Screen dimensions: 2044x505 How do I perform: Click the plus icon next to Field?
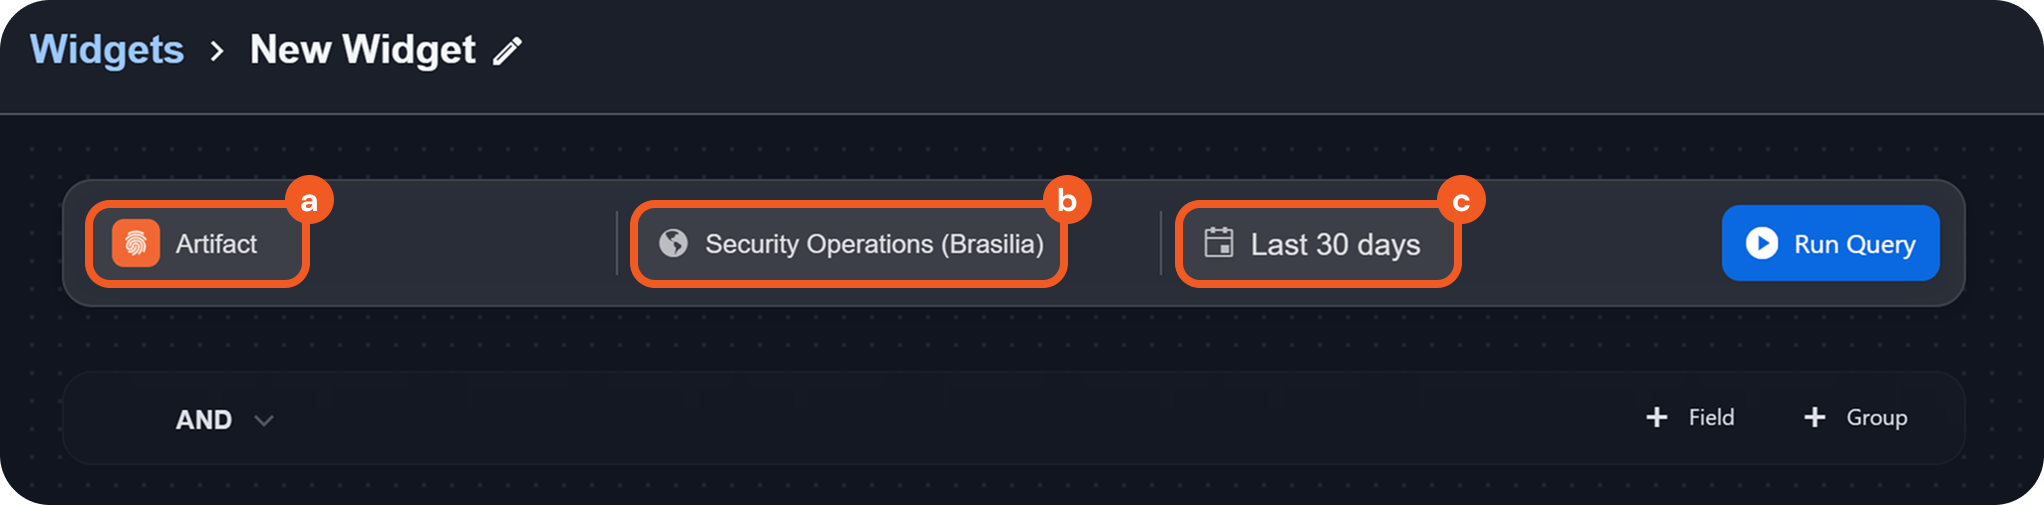pyautogui.click(x=1656, y=417)
